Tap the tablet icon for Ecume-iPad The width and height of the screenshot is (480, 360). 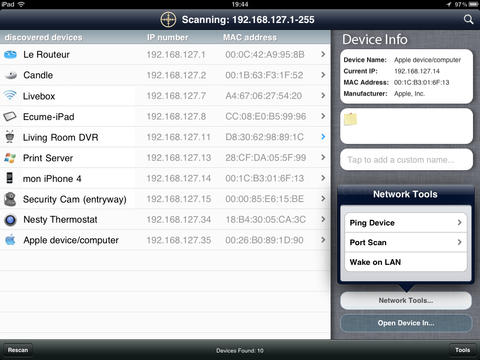(10, 116)
